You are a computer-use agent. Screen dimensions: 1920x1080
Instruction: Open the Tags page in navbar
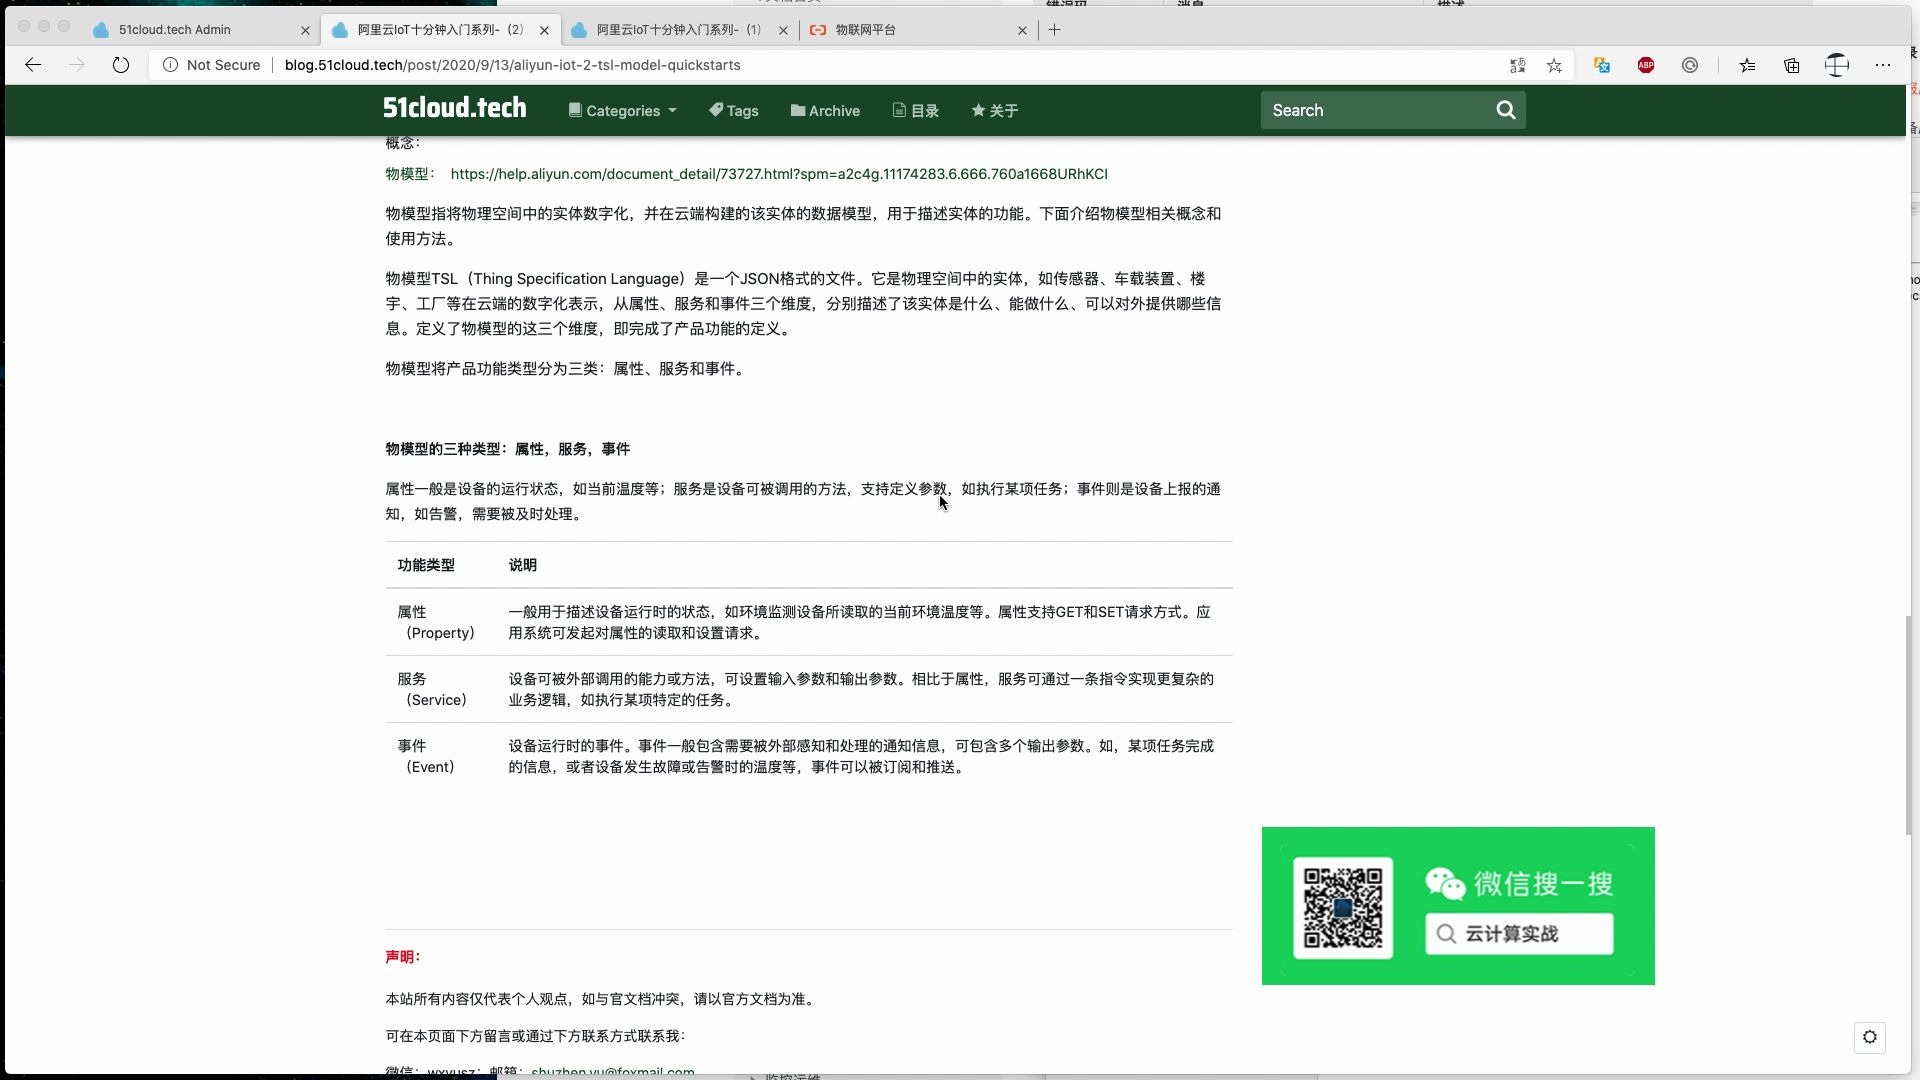click(734, 111)
